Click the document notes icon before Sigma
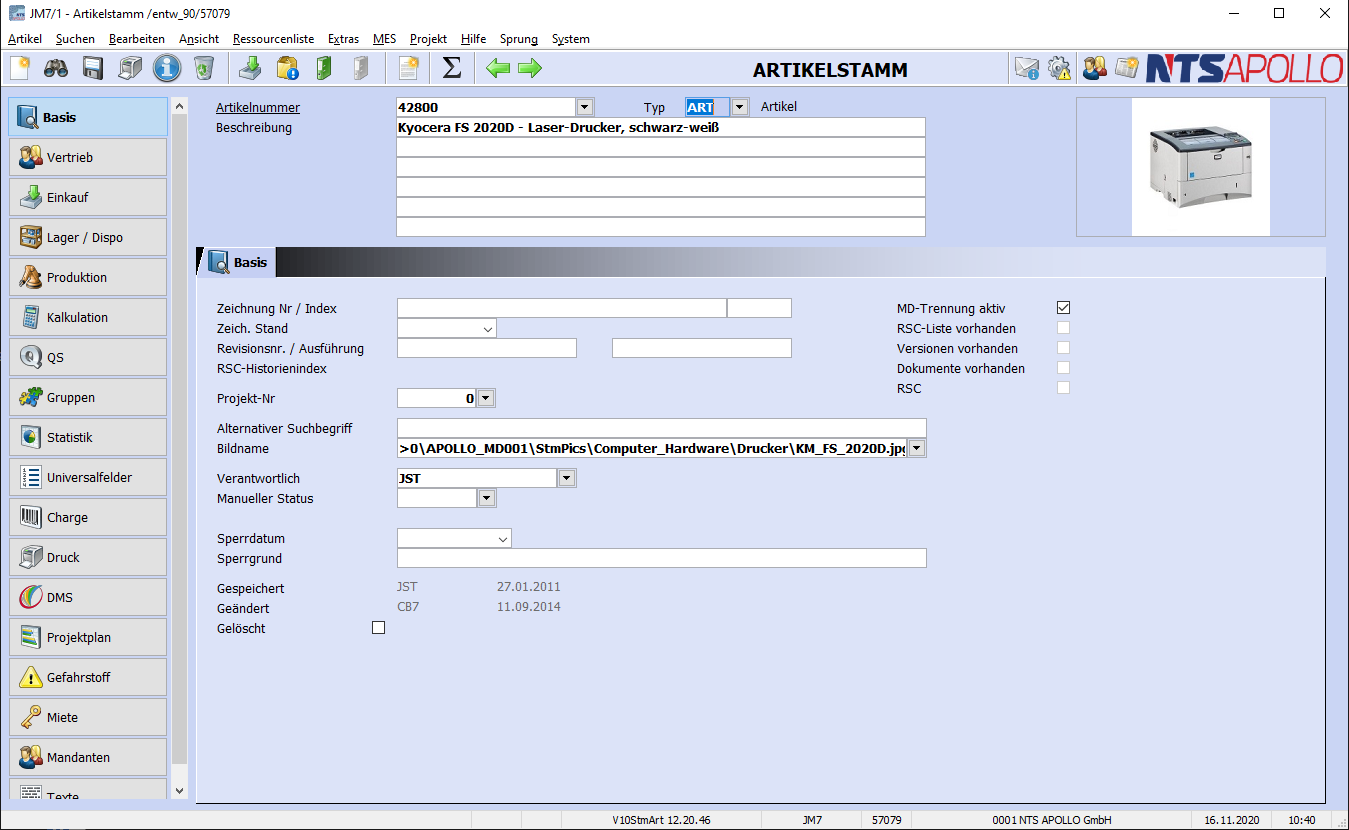The image size is (1349, 830). [407, 68]
